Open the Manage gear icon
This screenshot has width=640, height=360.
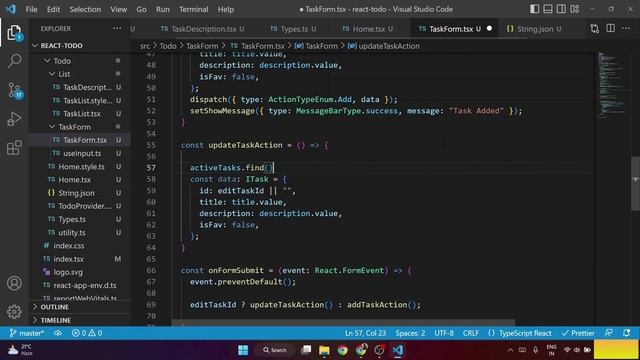point(14,311)
